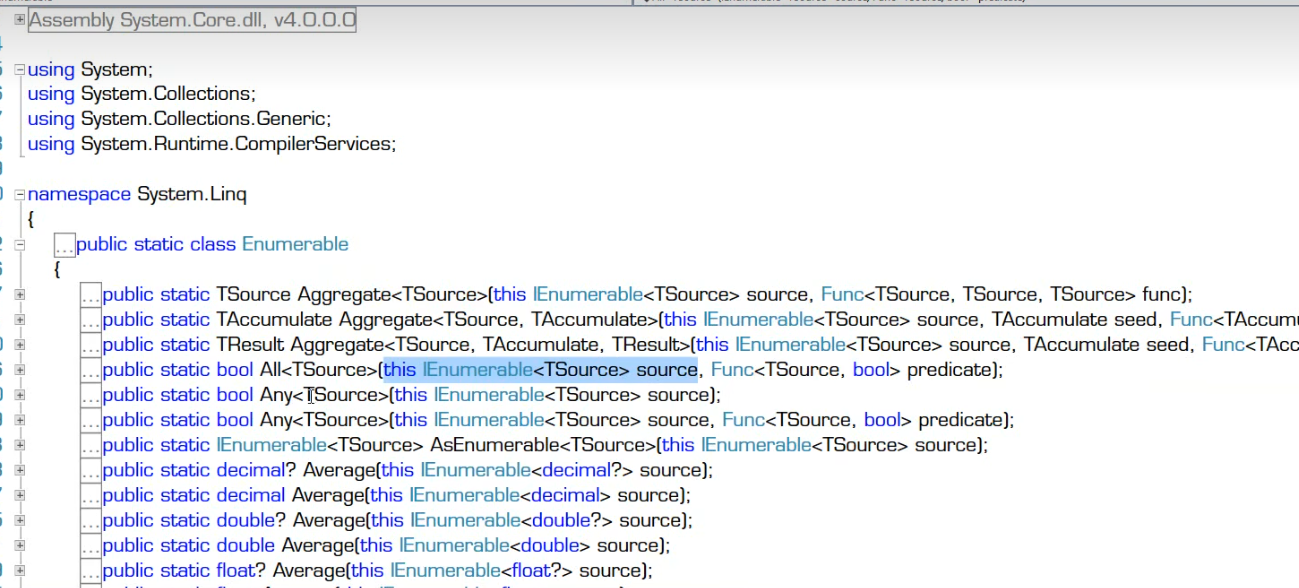The height and width of the screenshot is (588, 1299).
Task: Click 'TAccumulate seed' in TResult Aggregate line
Action: [1107, 345]
